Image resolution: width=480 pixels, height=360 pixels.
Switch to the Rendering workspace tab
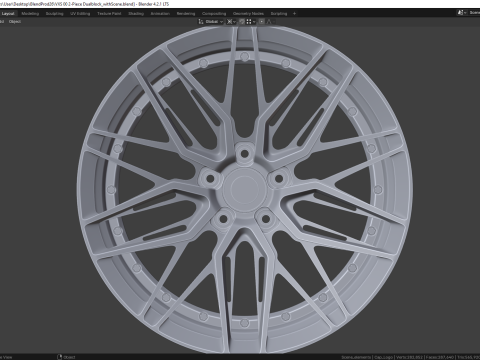coord(186,14)
